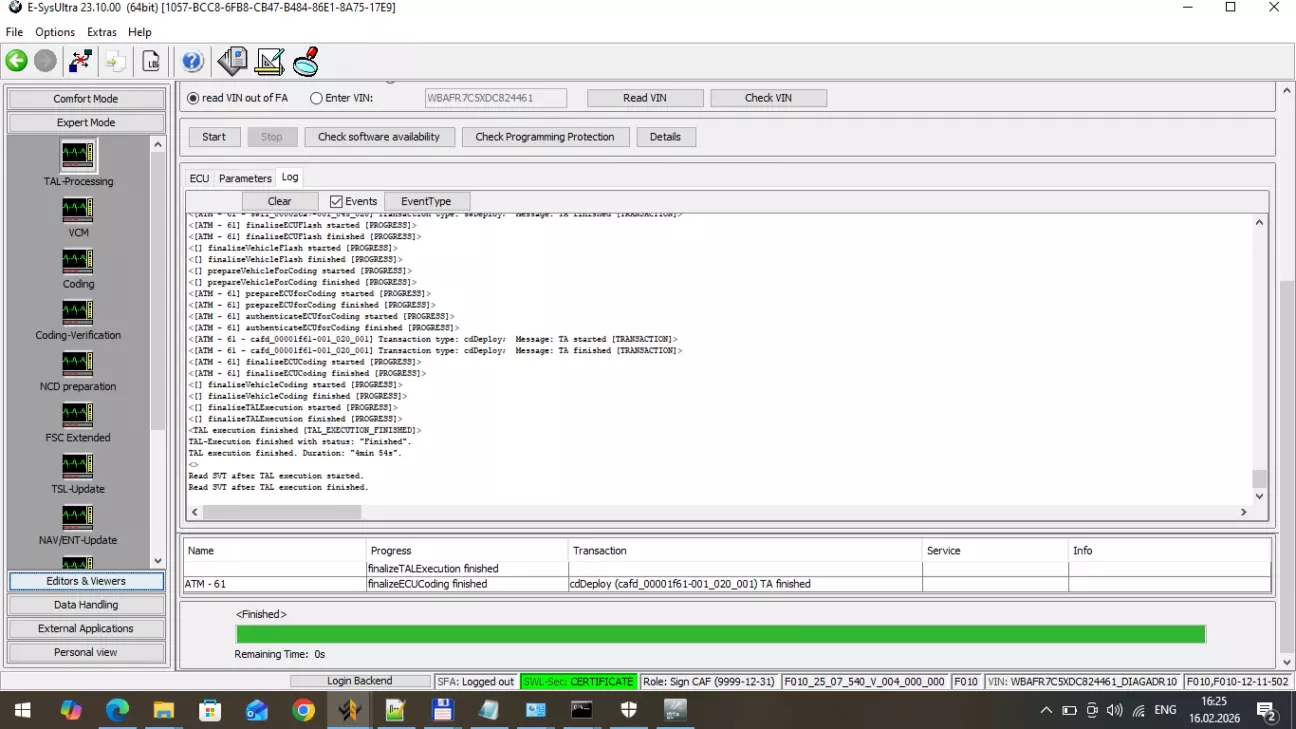Open TAL-Processing module in sidebar
Viewport: 1296px width, 729px height.
(78, 155)
